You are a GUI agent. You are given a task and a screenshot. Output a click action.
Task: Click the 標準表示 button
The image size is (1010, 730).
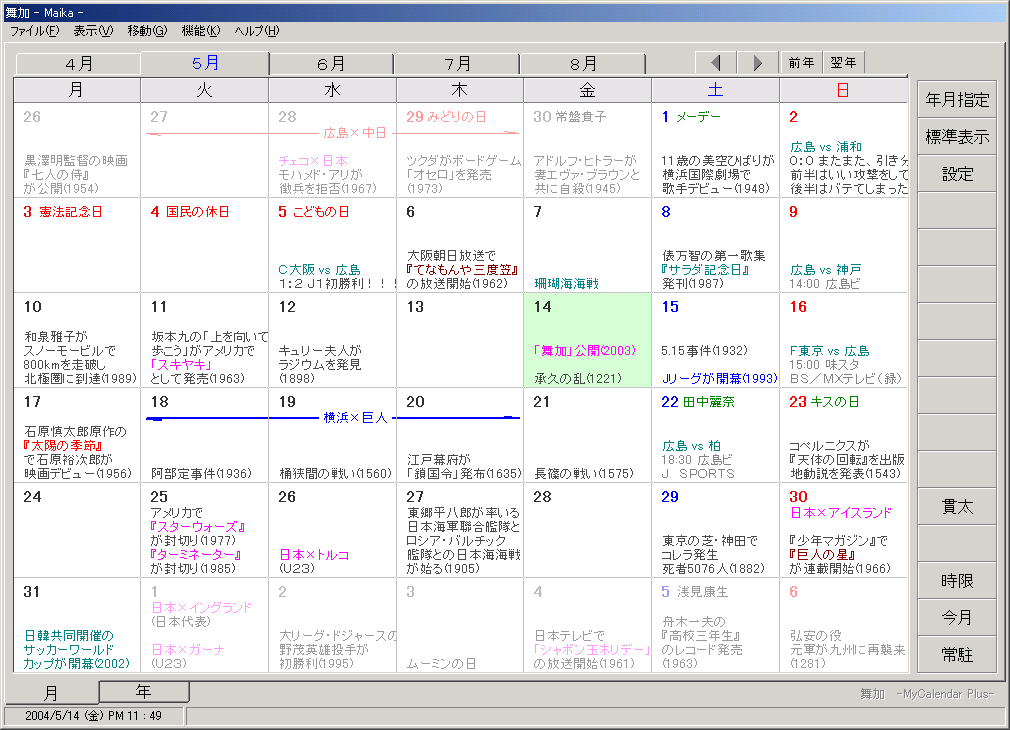point(957,137)
